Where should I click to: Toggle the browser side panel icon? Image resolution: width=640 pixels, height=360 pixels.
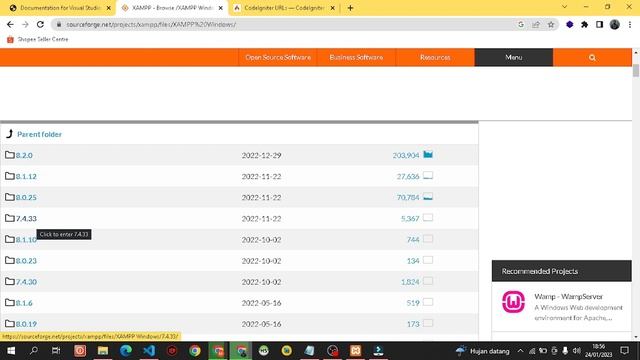(x=599, y=24)
